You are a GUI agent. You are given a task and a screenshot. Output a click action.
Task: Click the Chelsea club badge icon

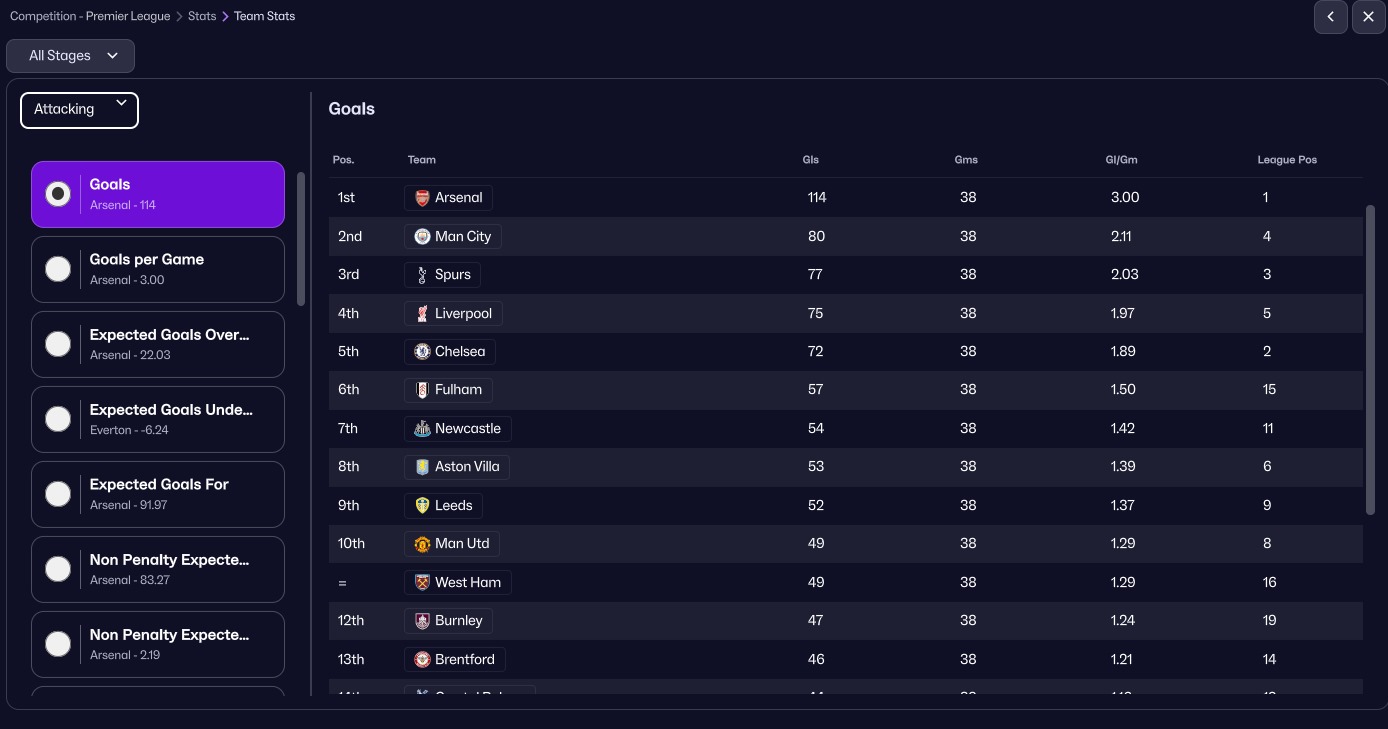click(x=422, y=352)
